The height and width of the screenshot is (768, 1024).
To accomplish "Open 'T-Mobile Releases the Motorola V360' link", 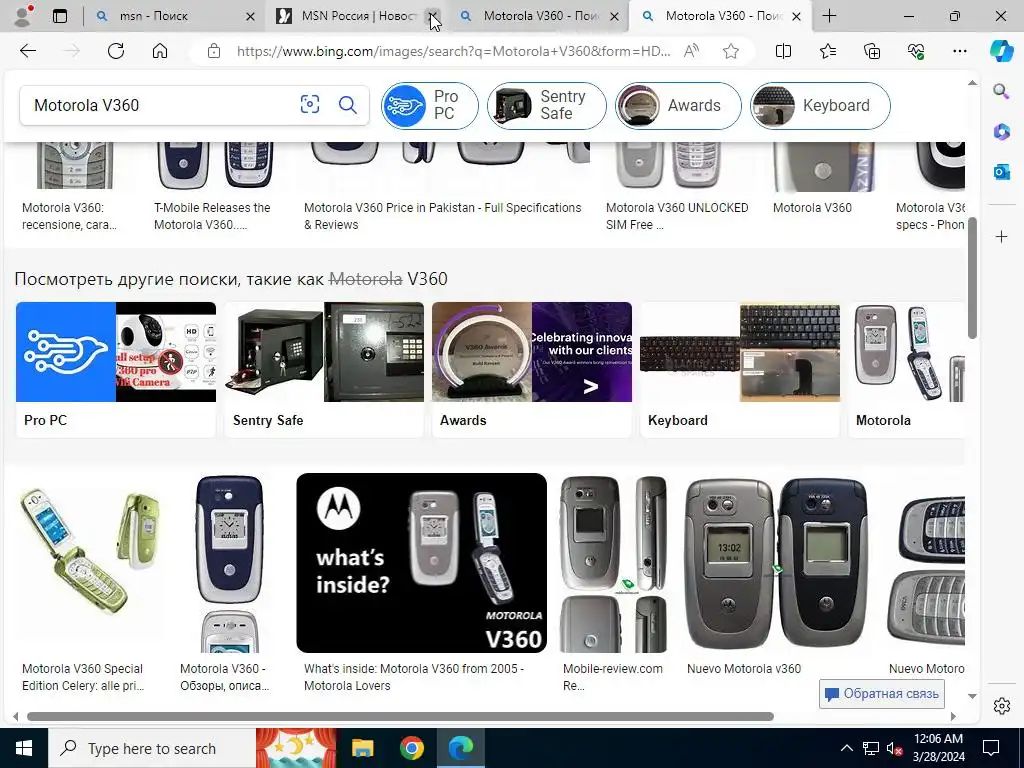I will point(212,216).
